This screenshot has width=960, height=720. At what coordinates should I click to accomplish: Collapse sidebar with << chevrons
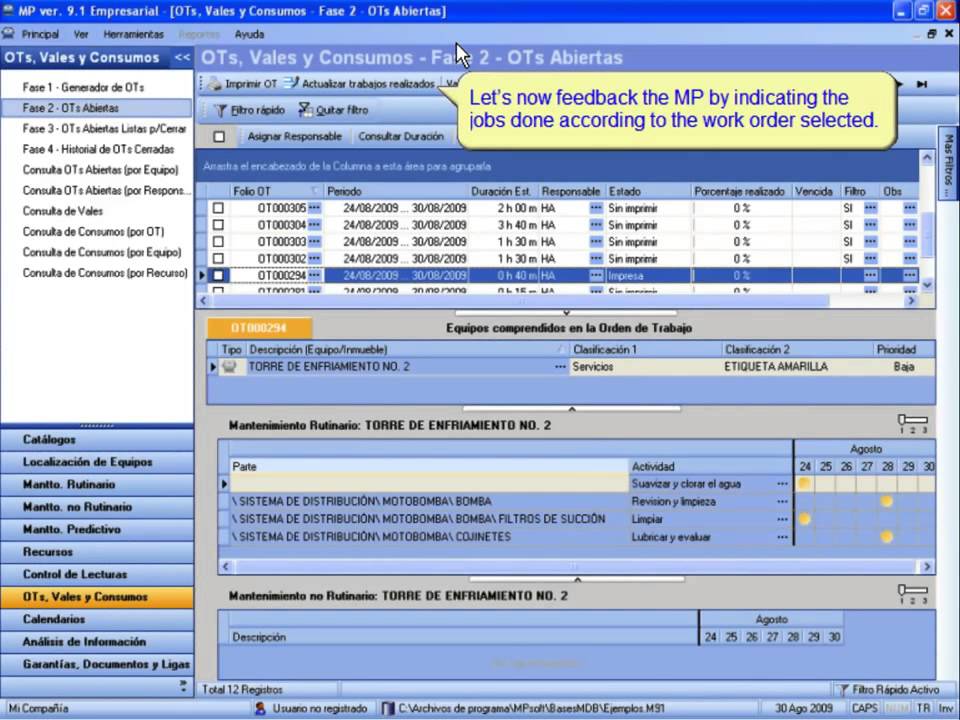(x=182, y=58)
